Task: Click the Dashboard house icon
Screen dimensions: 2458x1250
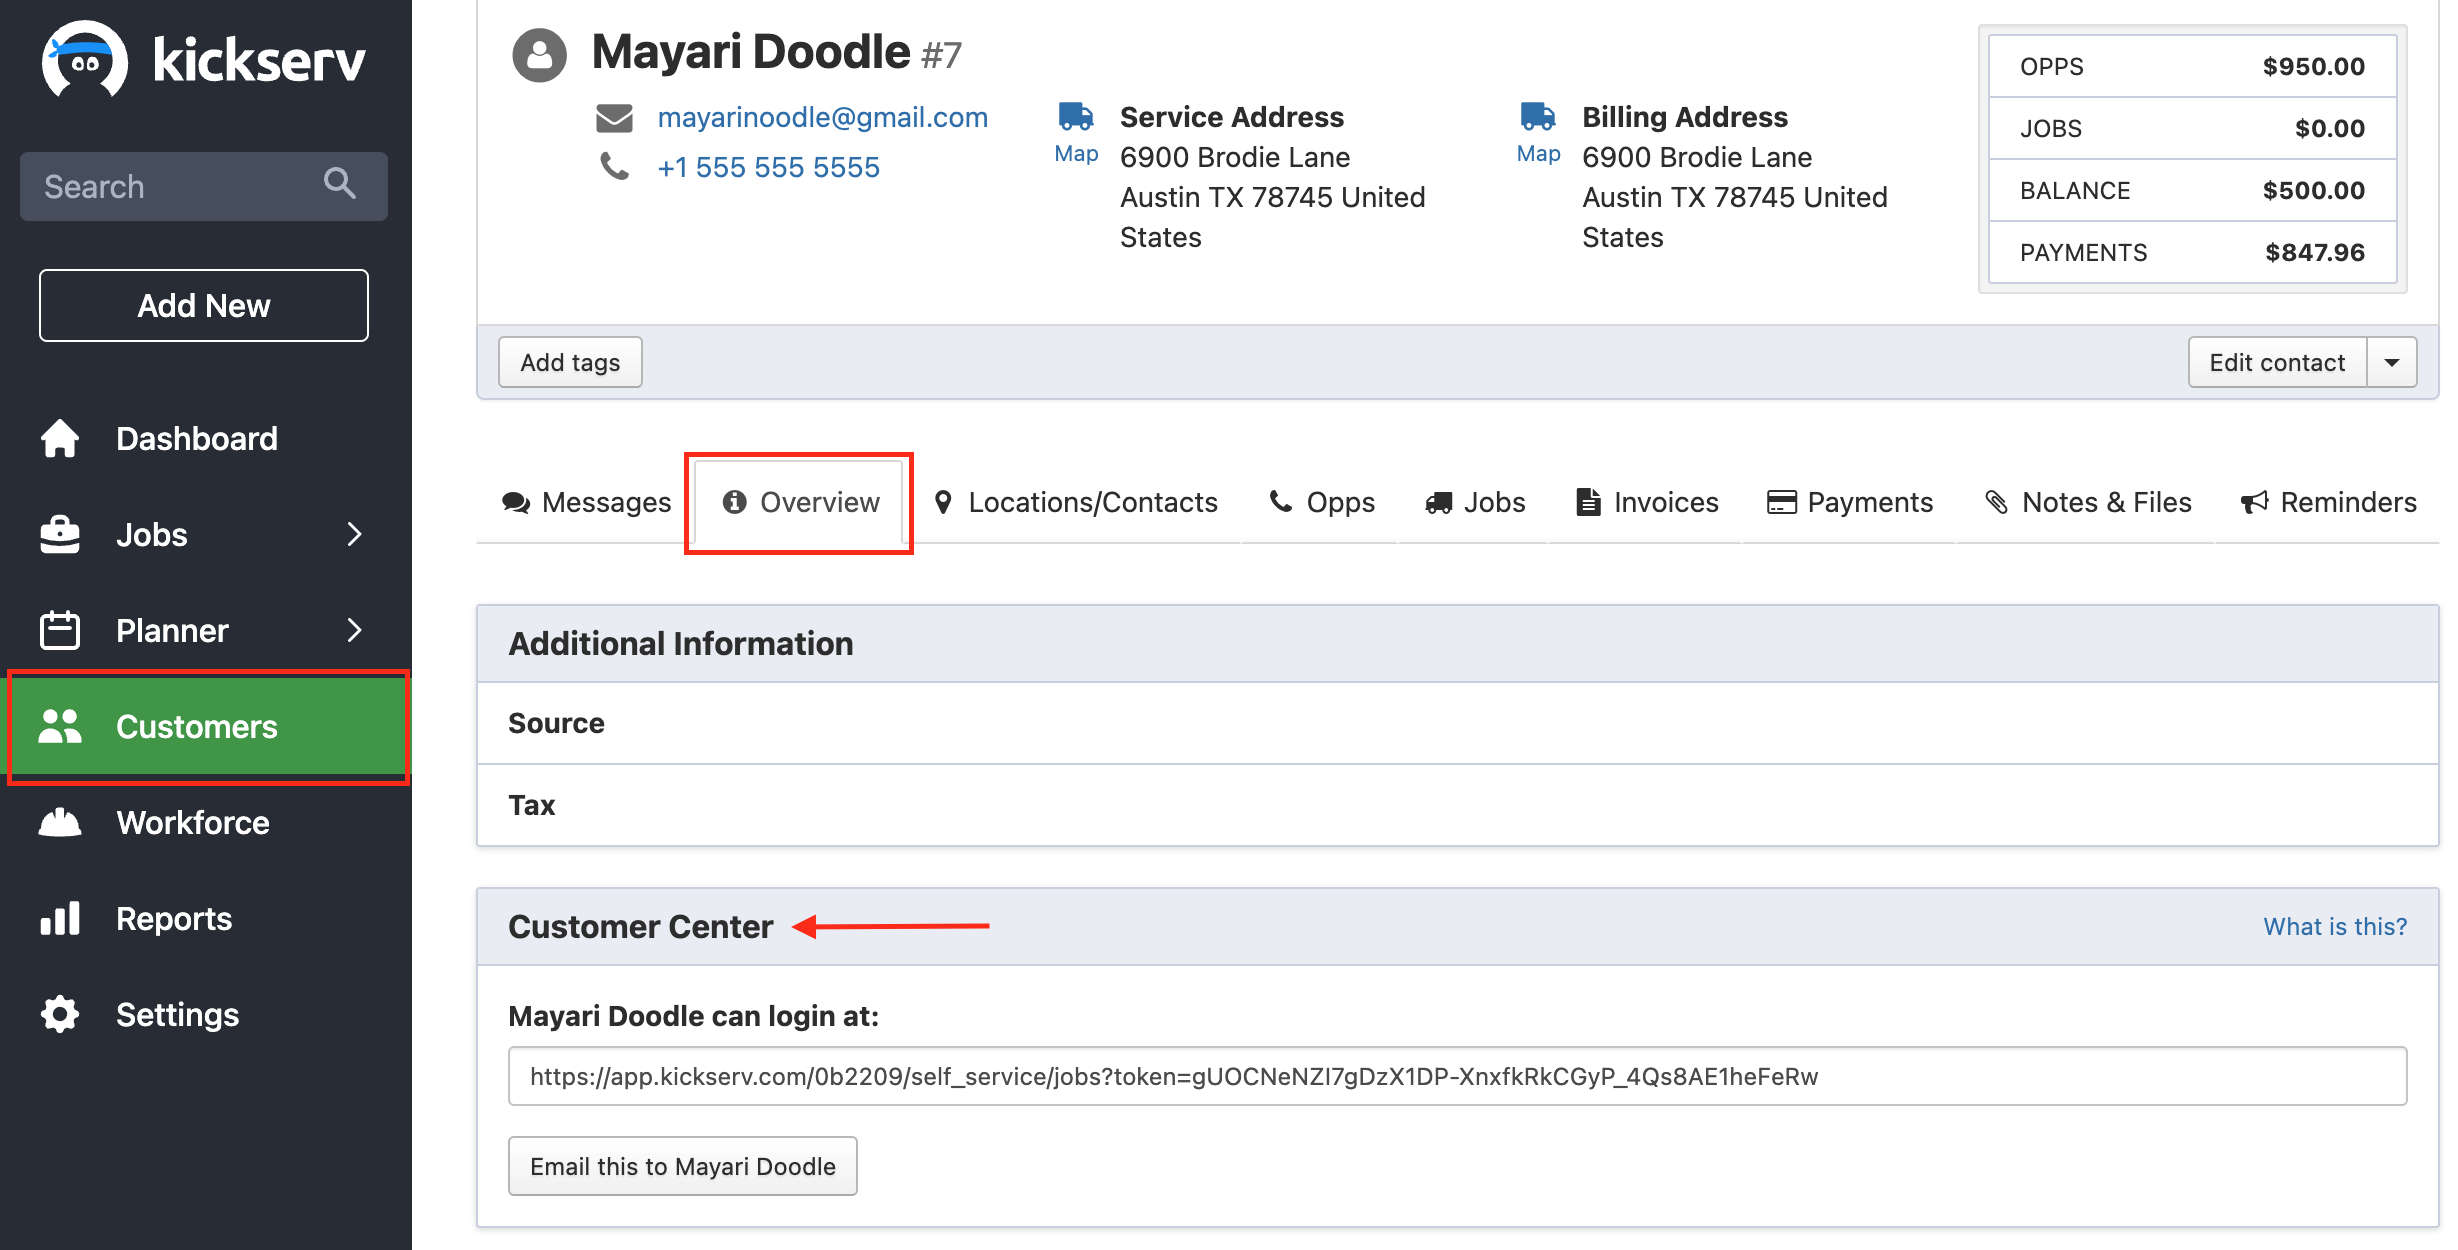Action: pos(60,438)
